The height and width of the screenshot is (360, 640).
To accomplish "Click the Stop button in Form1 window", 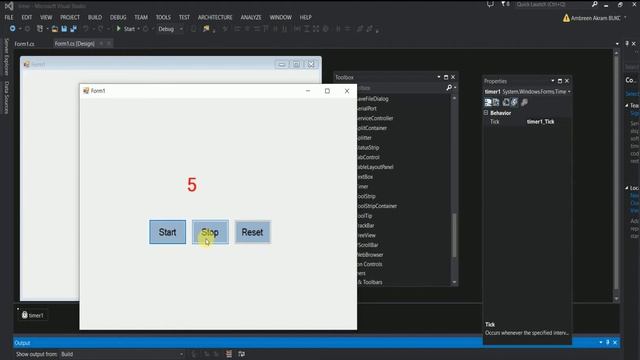I will click(210, 232).
